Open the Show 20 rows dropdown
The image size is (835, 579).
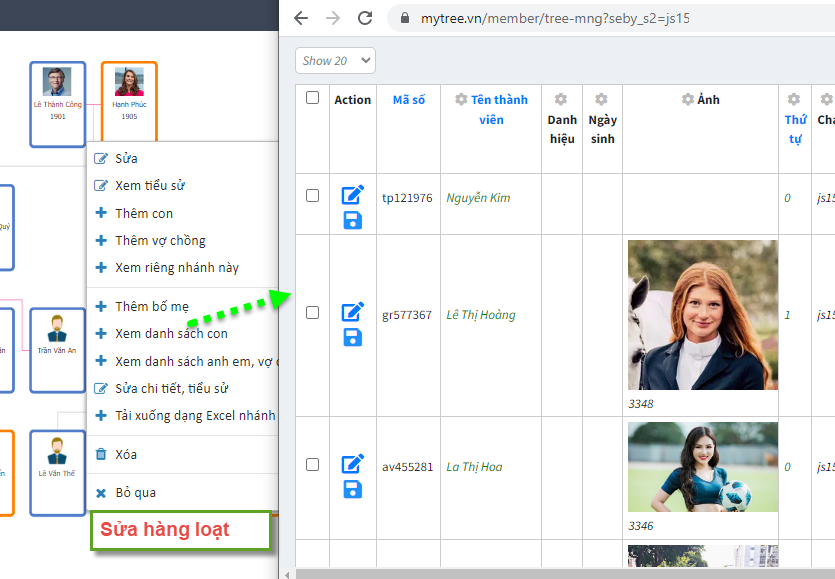coord(335,61)
